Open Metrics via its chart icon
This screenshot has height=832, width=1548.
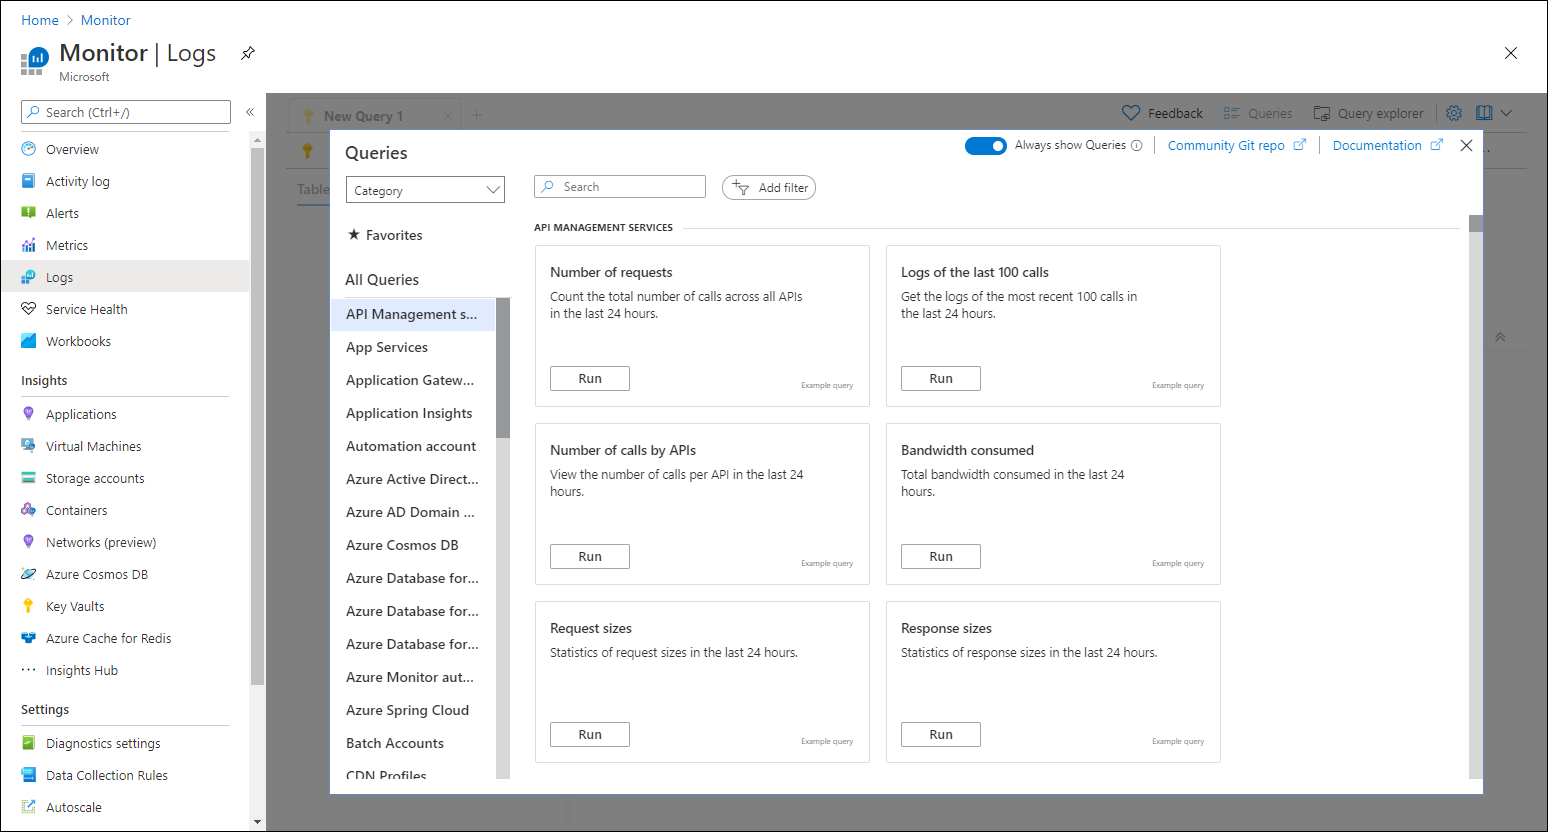coord(29,245)
